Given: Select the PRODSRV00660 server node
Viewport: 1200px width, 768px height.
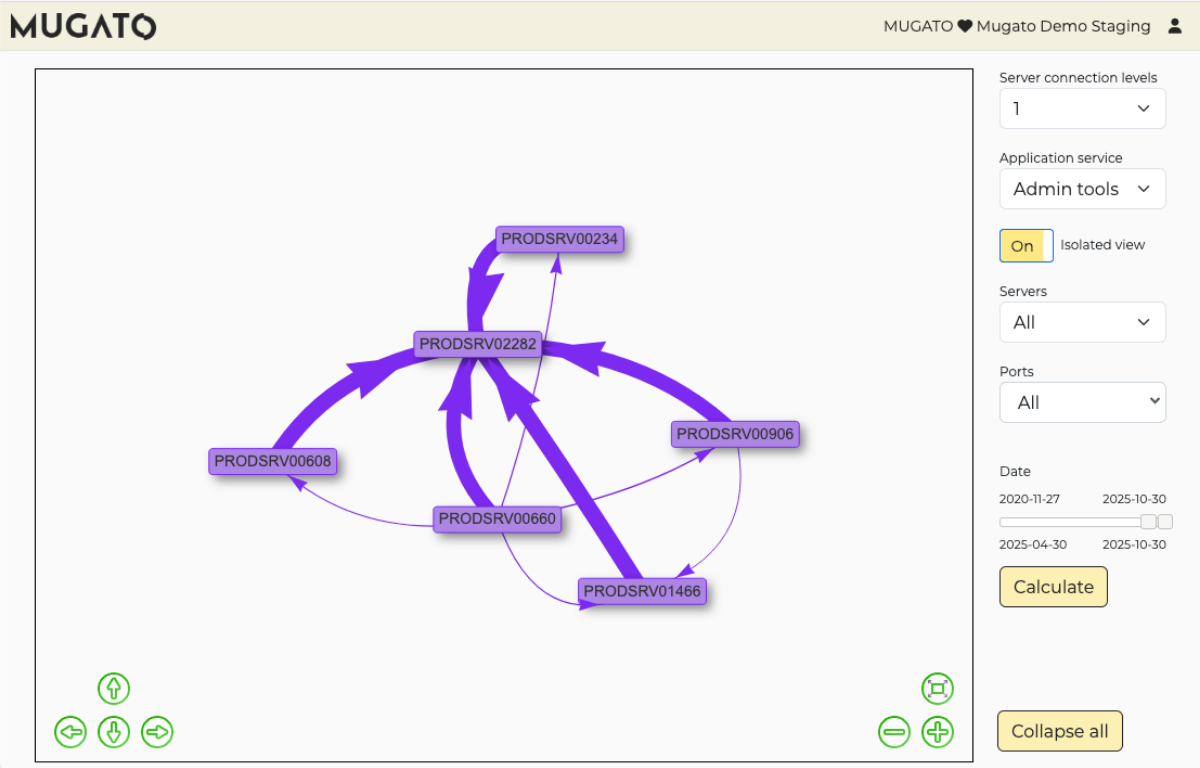Looking at the screenshot, I should [x=497, y=519].
